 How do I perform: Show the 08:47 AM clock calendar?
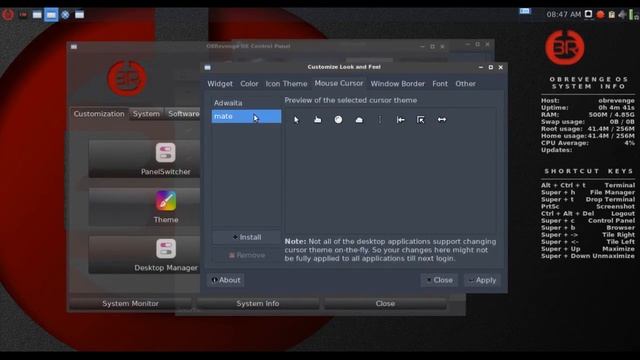coord(563,14)
